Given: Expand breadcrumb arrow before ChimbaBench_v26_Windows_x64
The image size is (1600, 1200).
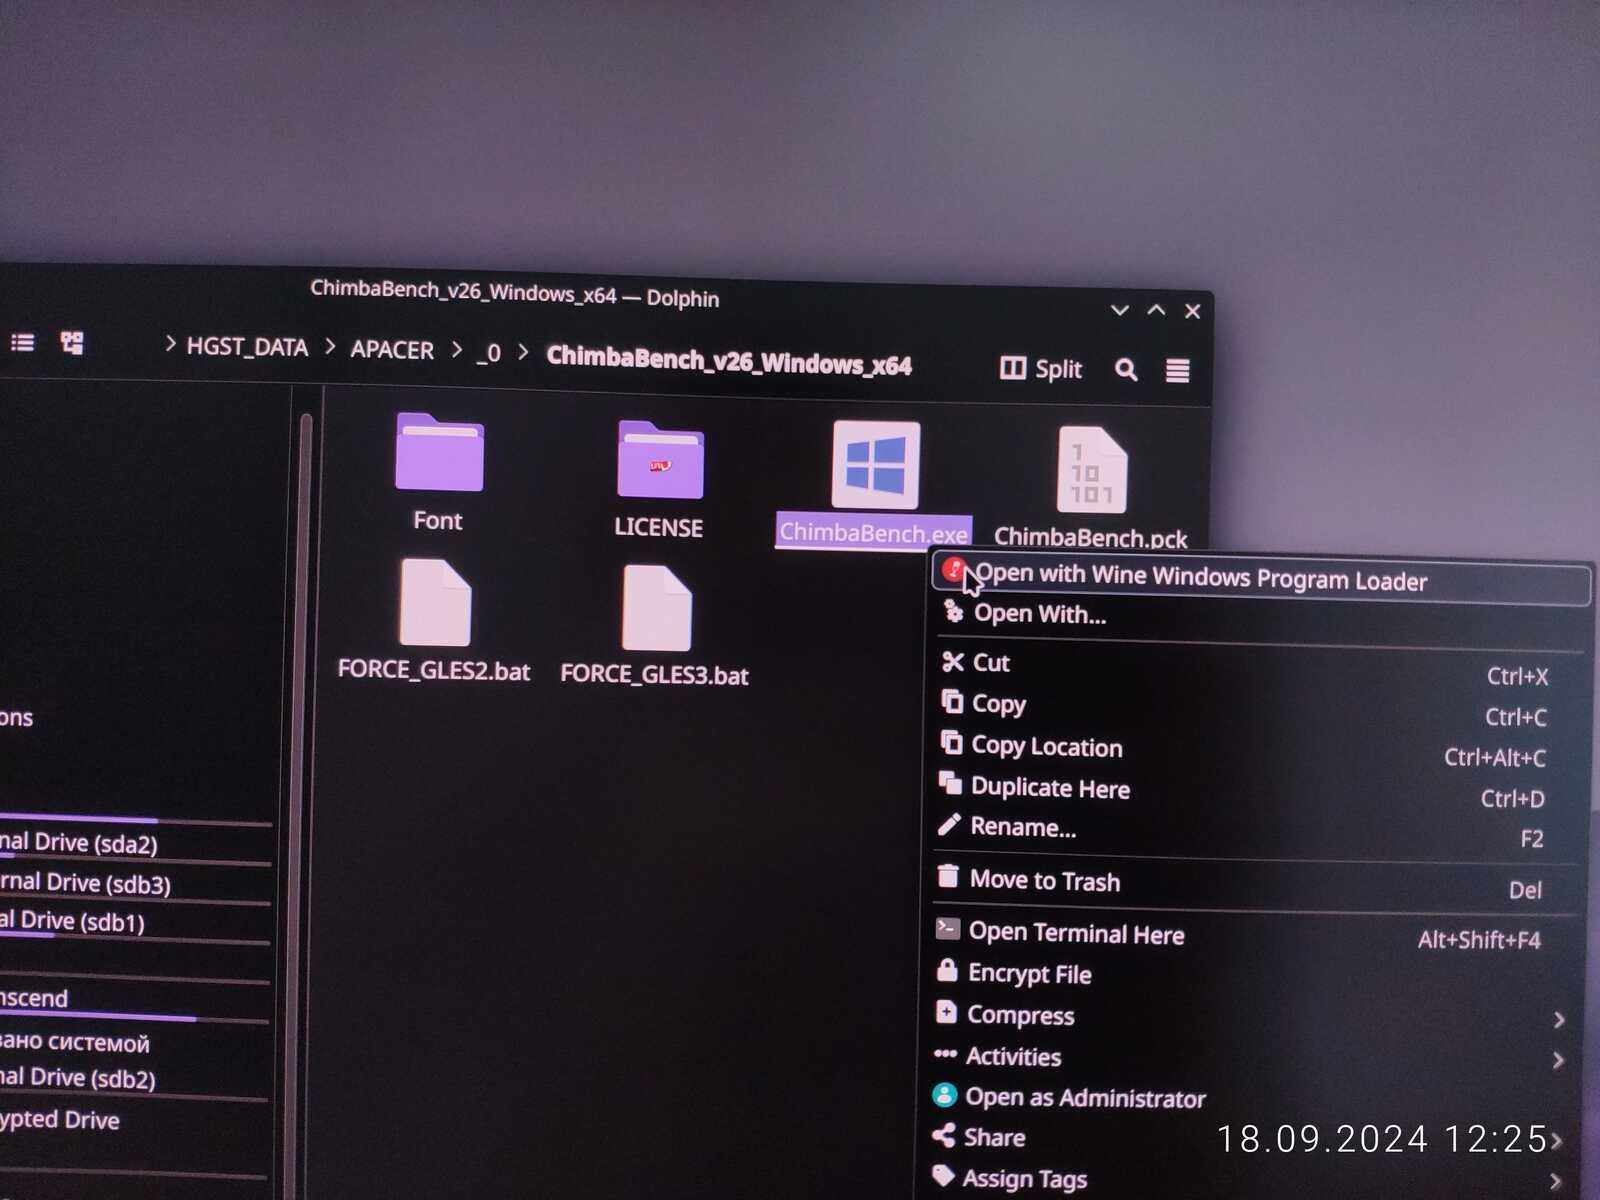Looking at the screenshot, I should tap(522, 353).
